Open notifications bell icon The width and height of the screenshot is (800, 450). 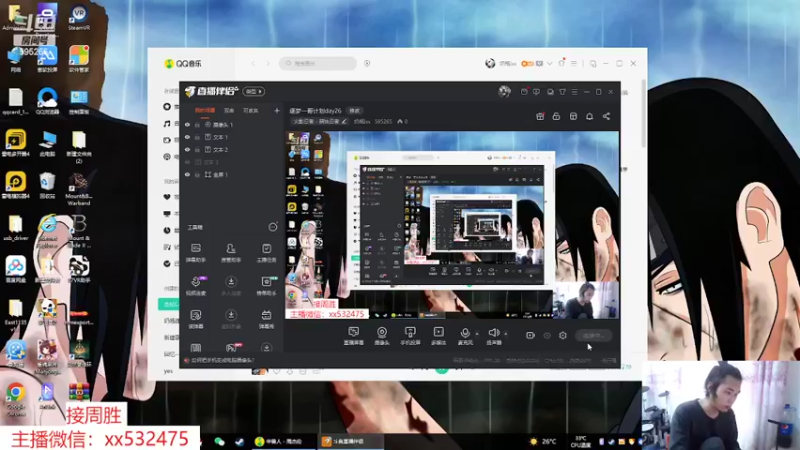pyautogui.click(x=589, y=116)
